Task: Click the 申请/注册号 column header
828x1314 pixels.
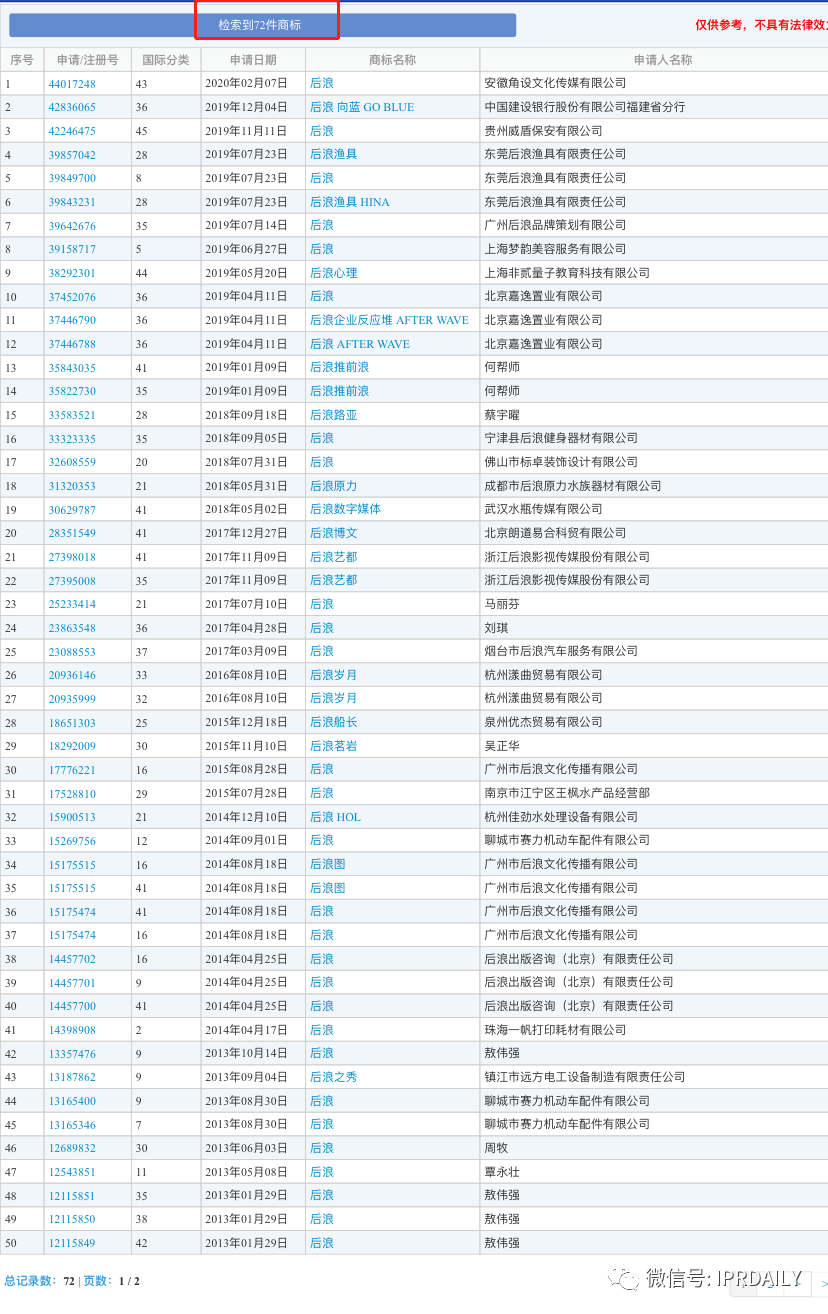Action: (87, 60)
